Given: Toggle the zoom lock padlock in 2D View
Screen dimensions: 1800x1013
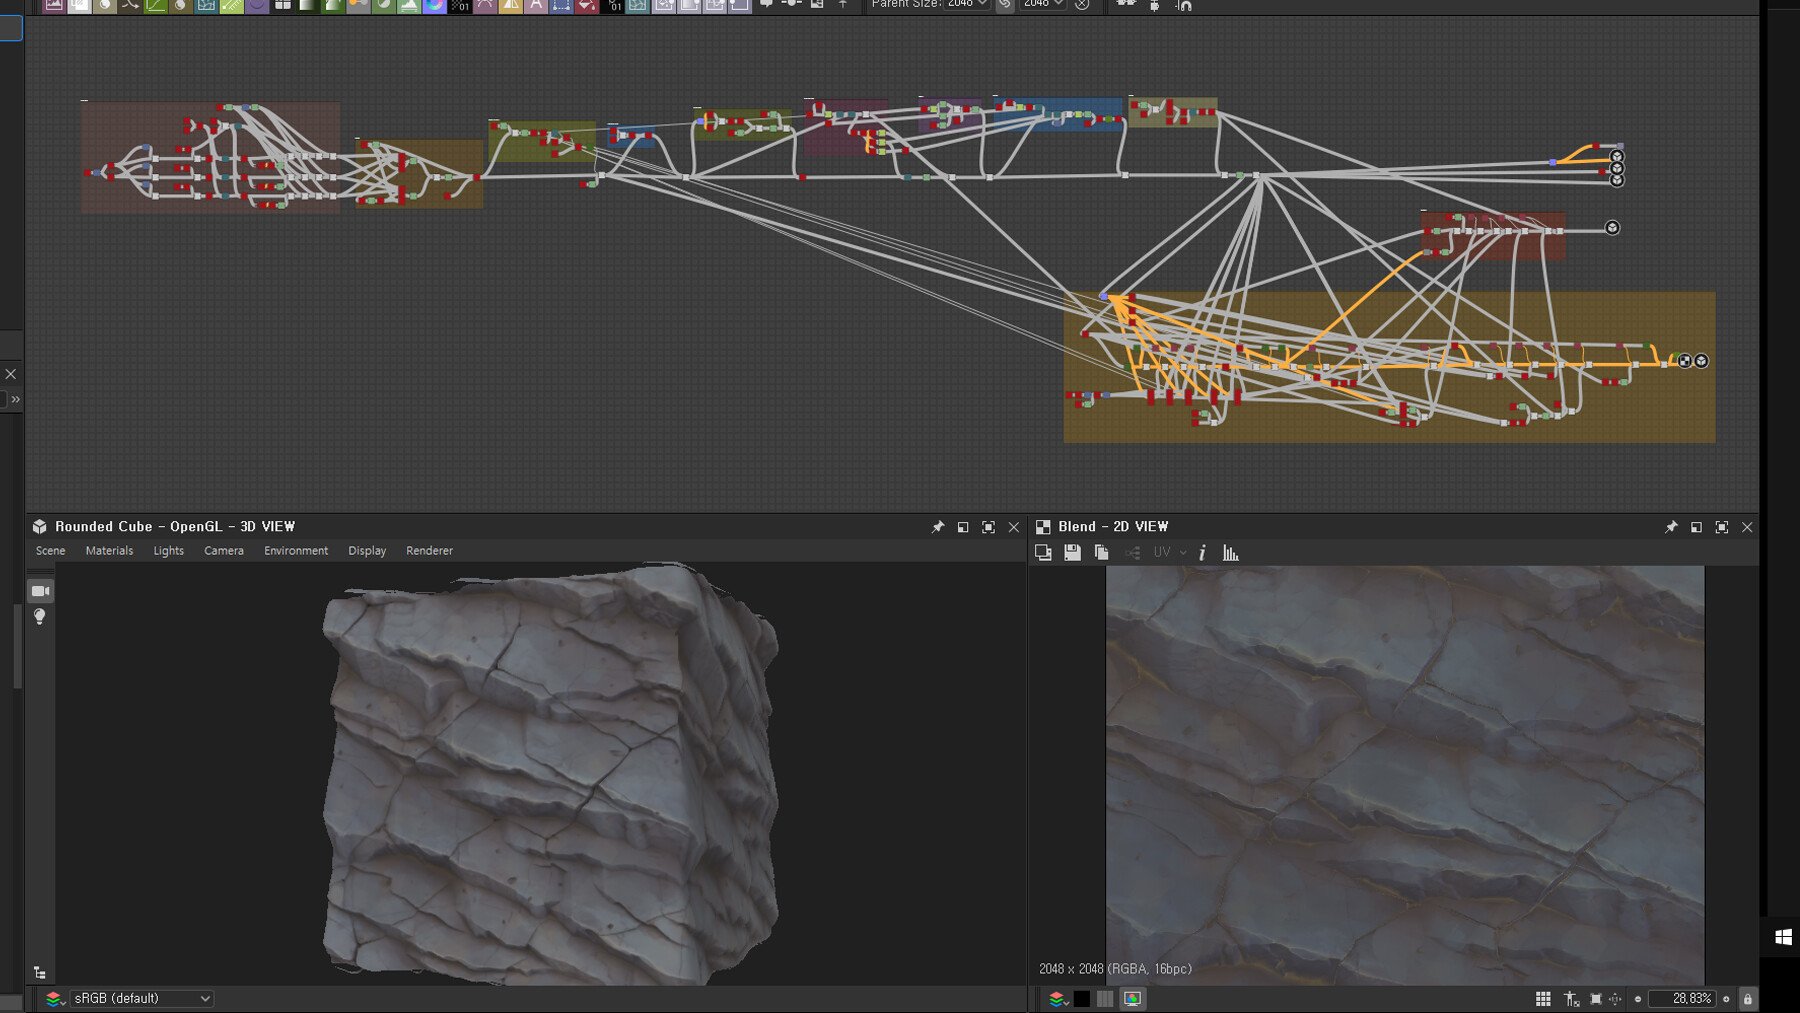Looking at the screenshot, I should pyautogui.click(x=1748, y=999).
